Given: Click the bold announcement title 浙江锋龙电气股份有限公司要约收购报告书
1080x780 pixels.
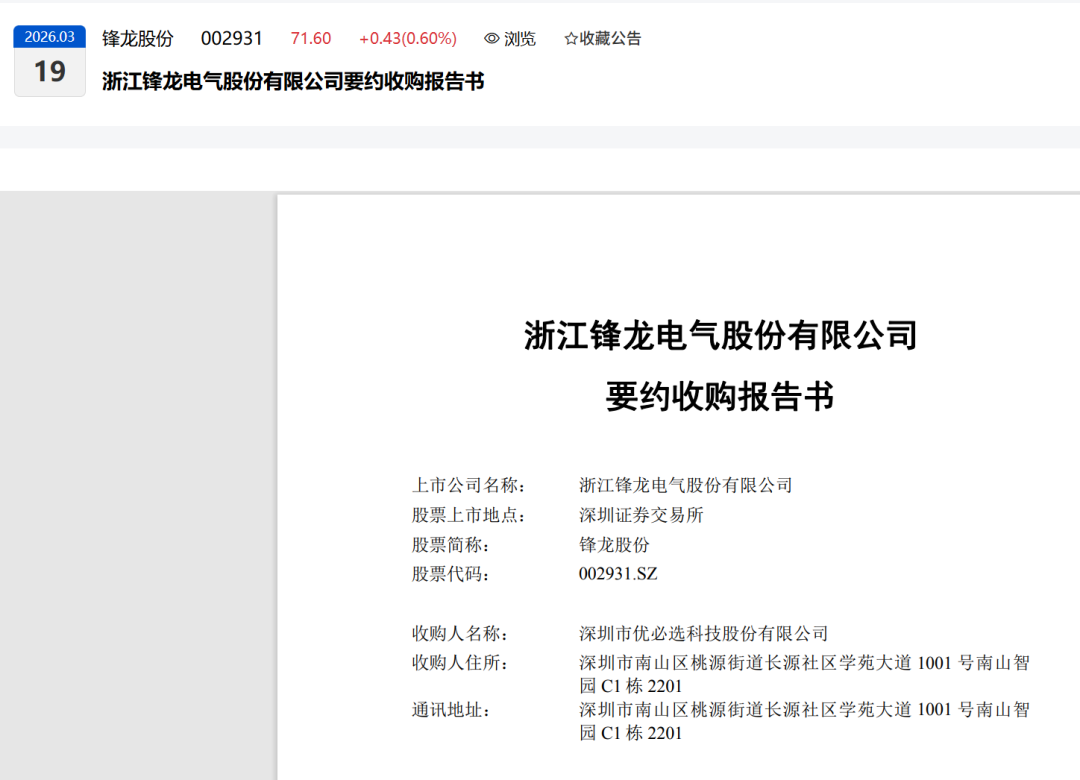Looking at the screenshot, I should [x=293, y=81].
